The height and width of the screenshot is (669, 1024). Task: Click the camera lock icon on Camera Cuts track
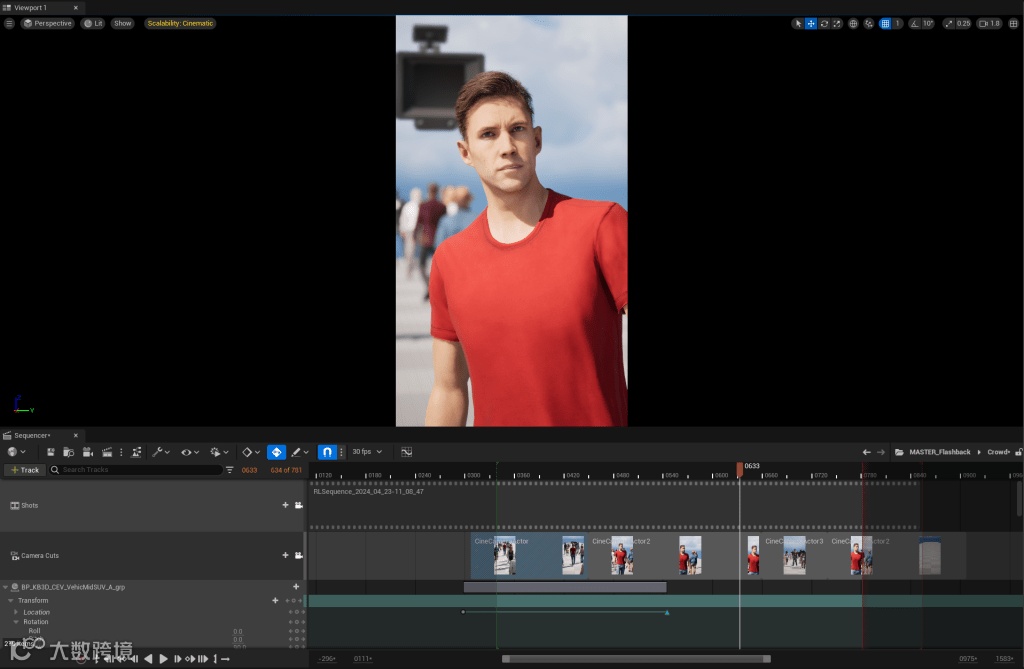coord(298,555)
